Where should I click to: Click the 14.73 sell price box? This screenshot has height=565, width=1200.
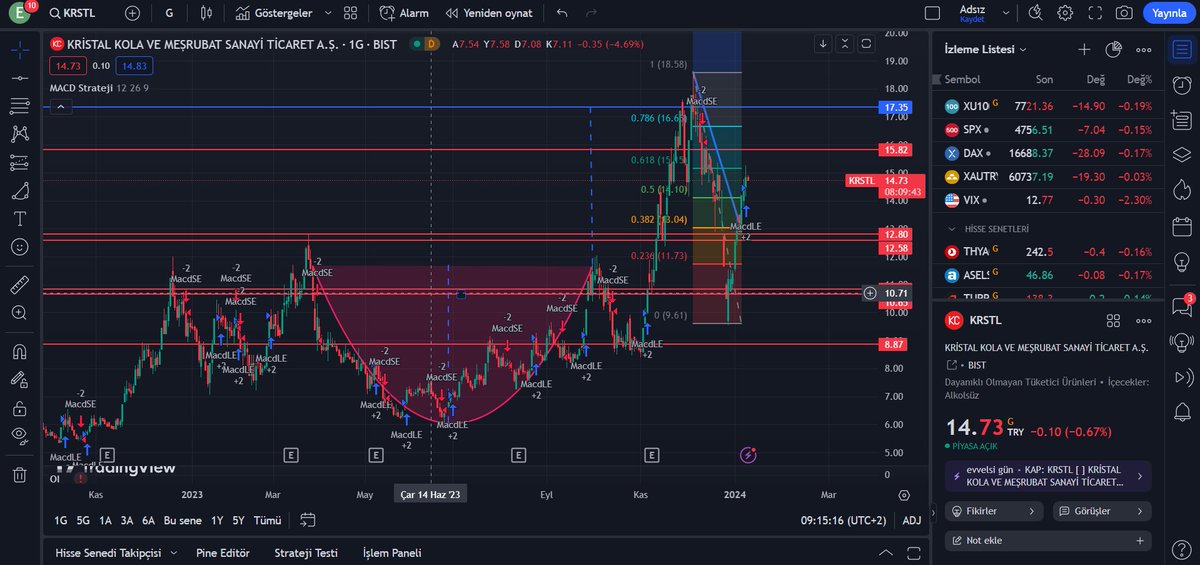[67, 65]
